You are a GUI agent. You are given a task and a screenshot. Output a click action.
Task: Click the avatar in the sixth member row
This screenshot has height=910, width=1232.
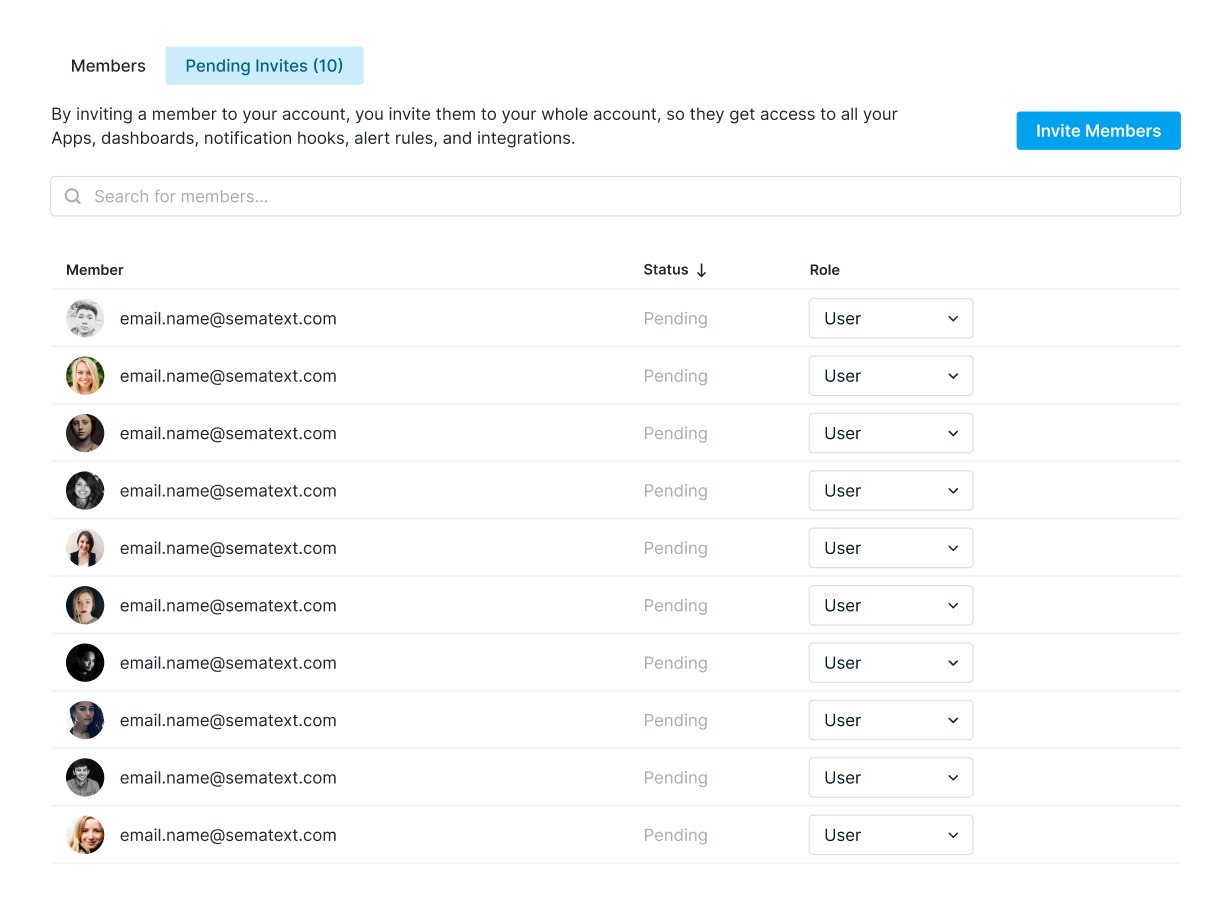[85, 605]
